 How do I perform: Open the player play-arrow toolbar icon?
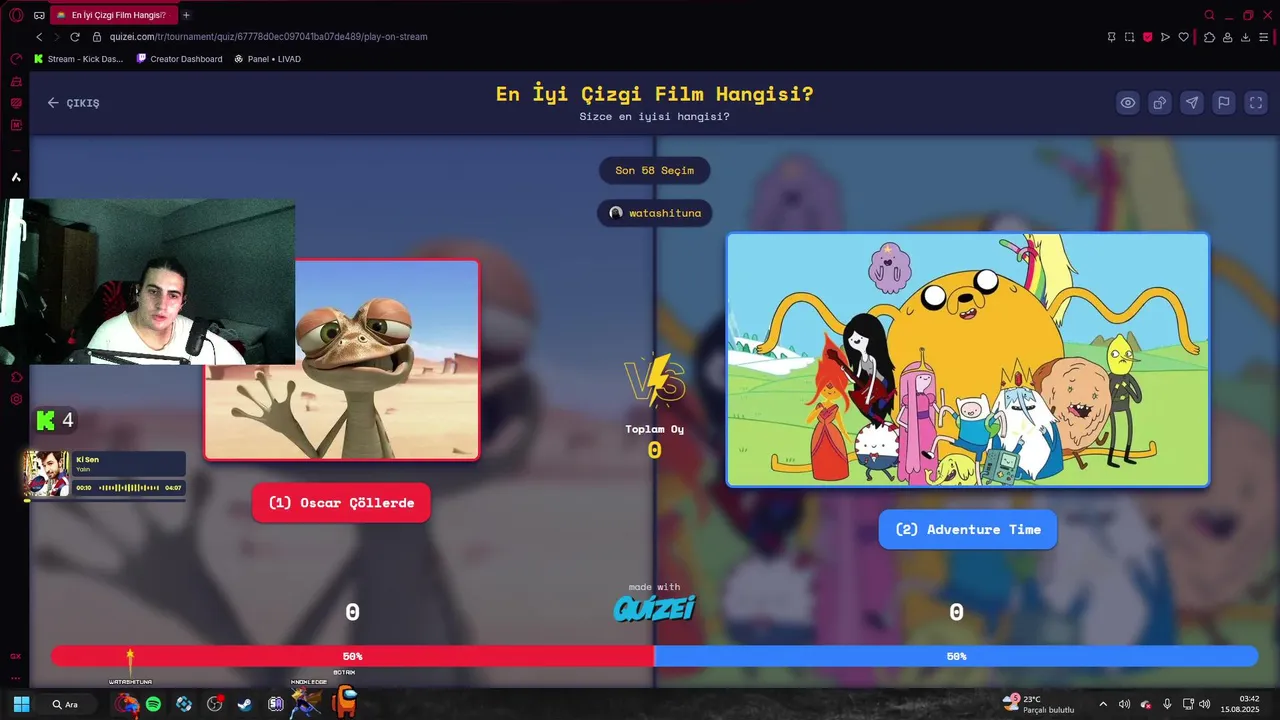(1165, 37)
